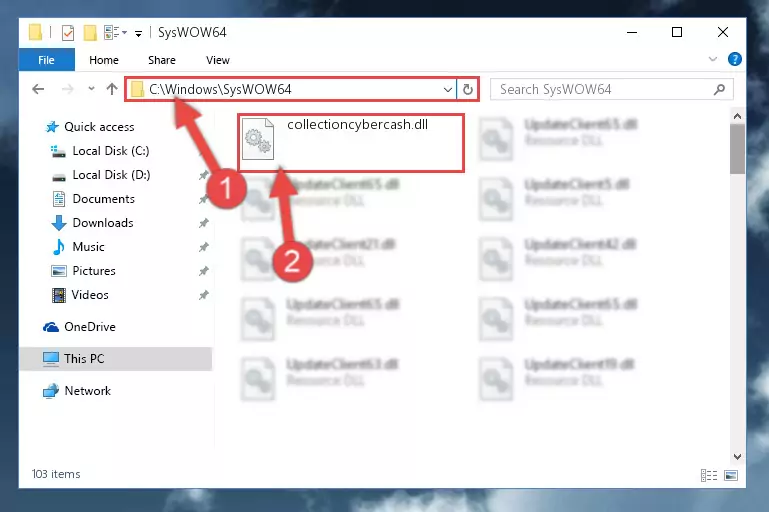This screenshot has height=512, width=769.
Task: Click the pin icon next to Downloads
Action: point(204,223)
